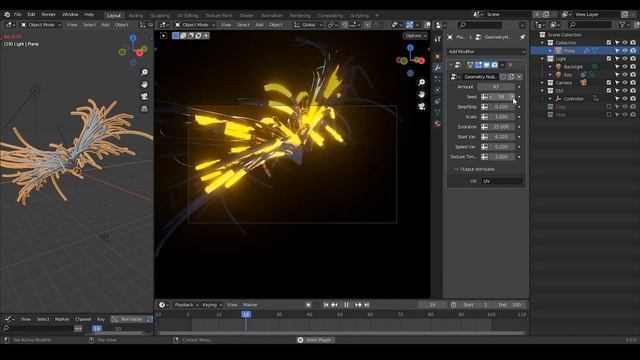Hide the Key light with its eye icon
Viewport: 640px width, 360px height.
click(625, 75)
